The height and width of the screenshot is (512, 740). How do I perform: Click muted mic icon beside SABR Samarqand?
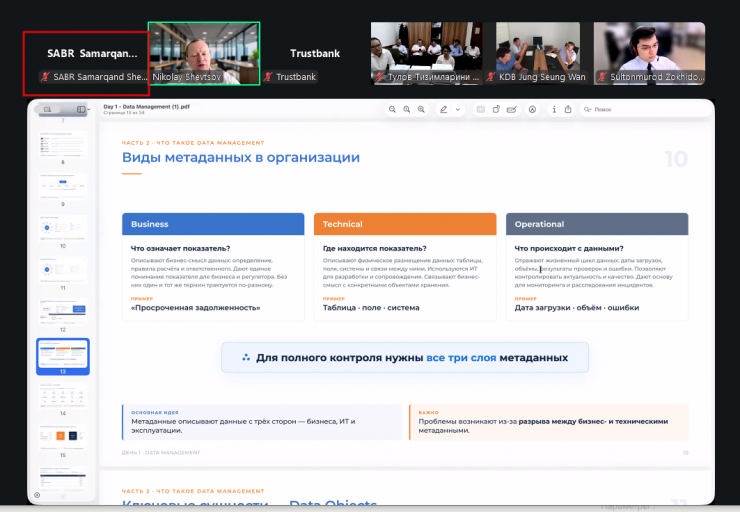(x=45, y=76)
